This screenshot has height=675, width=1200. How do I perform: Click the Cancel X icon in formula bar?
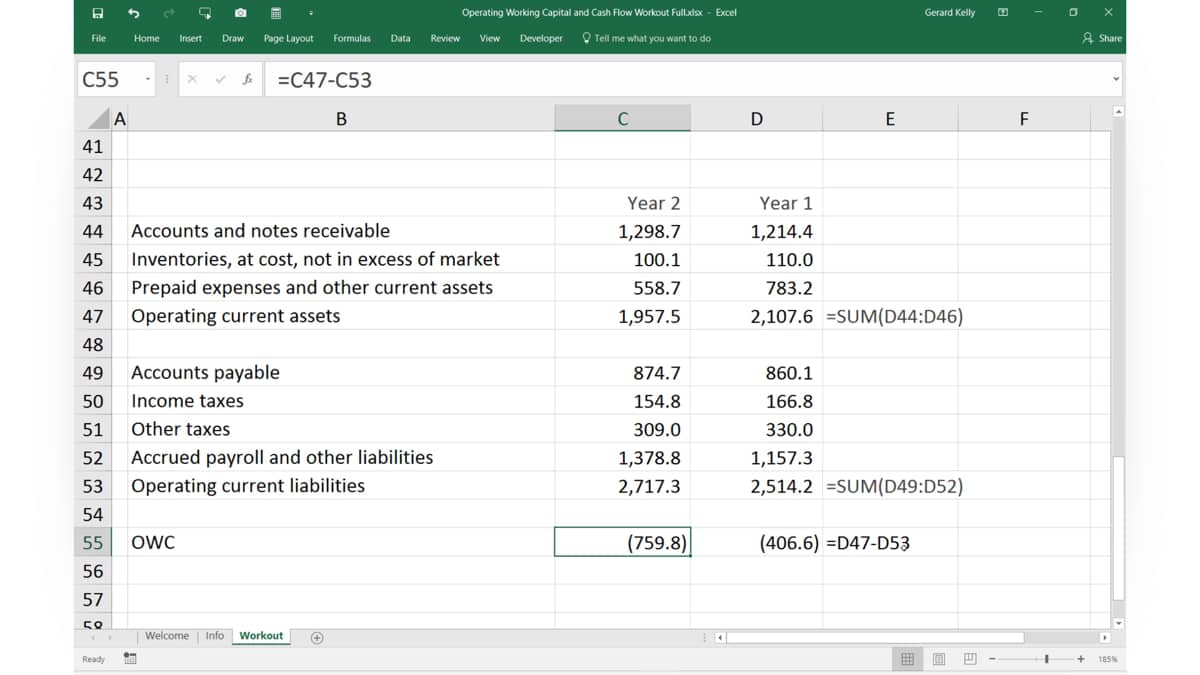point(193,80)
